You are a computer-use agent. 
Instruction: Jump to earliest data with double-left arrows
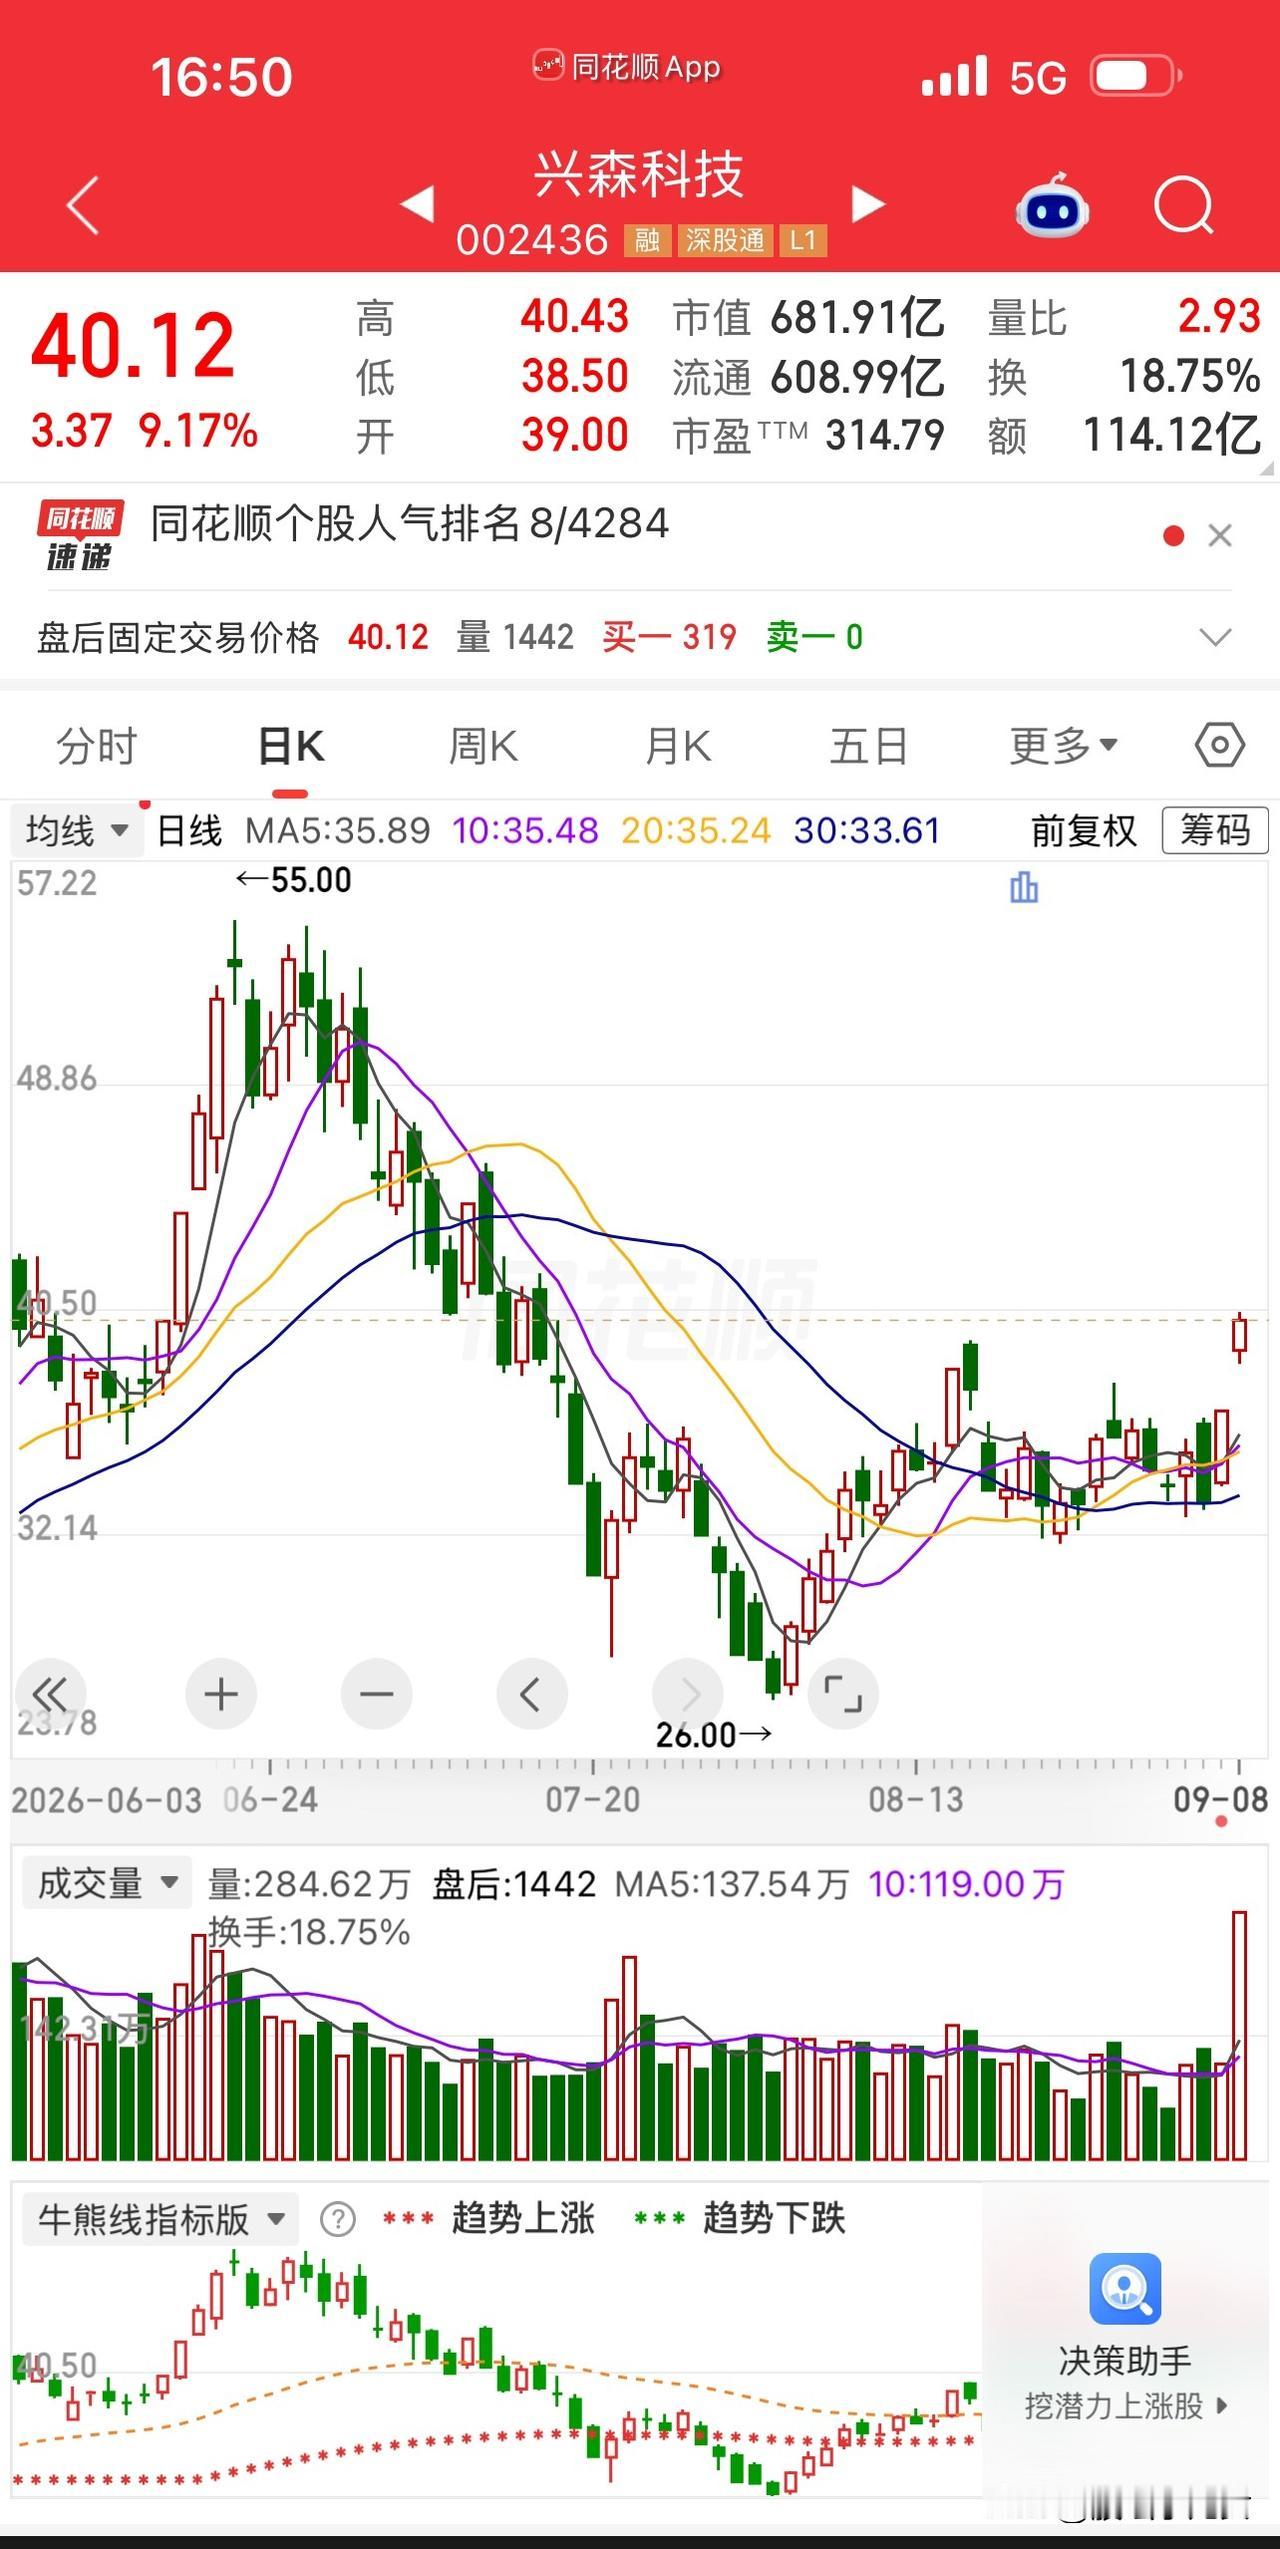pos(49,1694)
